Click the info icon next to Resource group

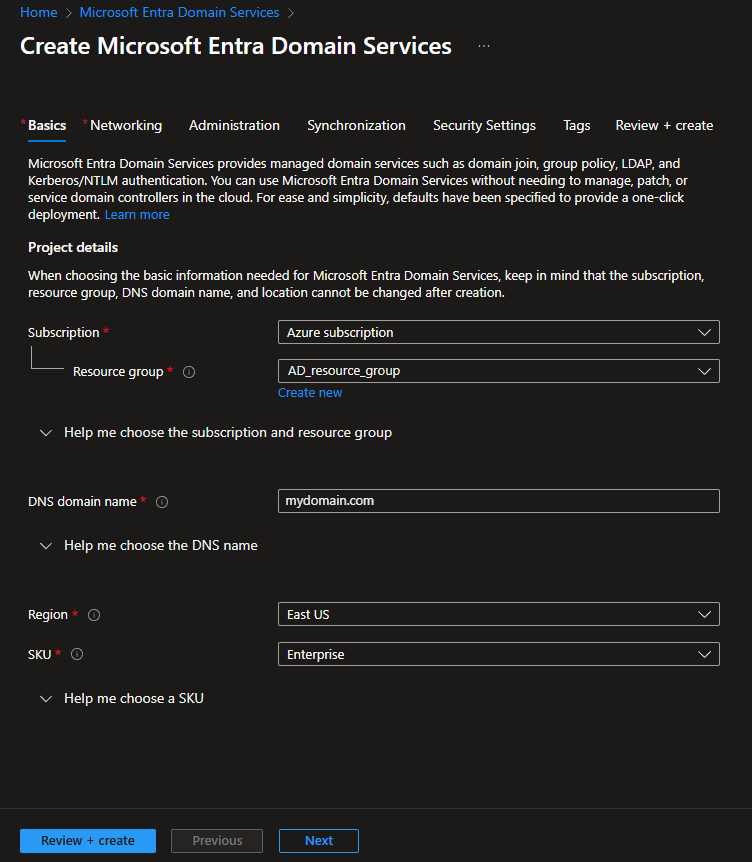coord(189,372)
